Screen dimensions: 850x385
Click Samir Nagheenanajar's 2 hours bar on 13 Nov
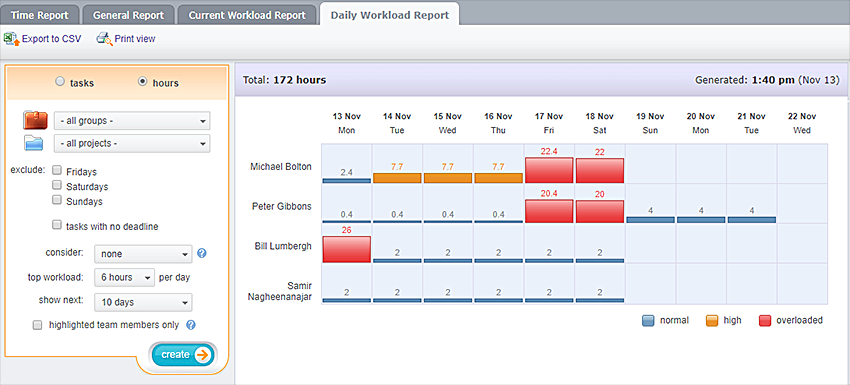pos(346,300)
